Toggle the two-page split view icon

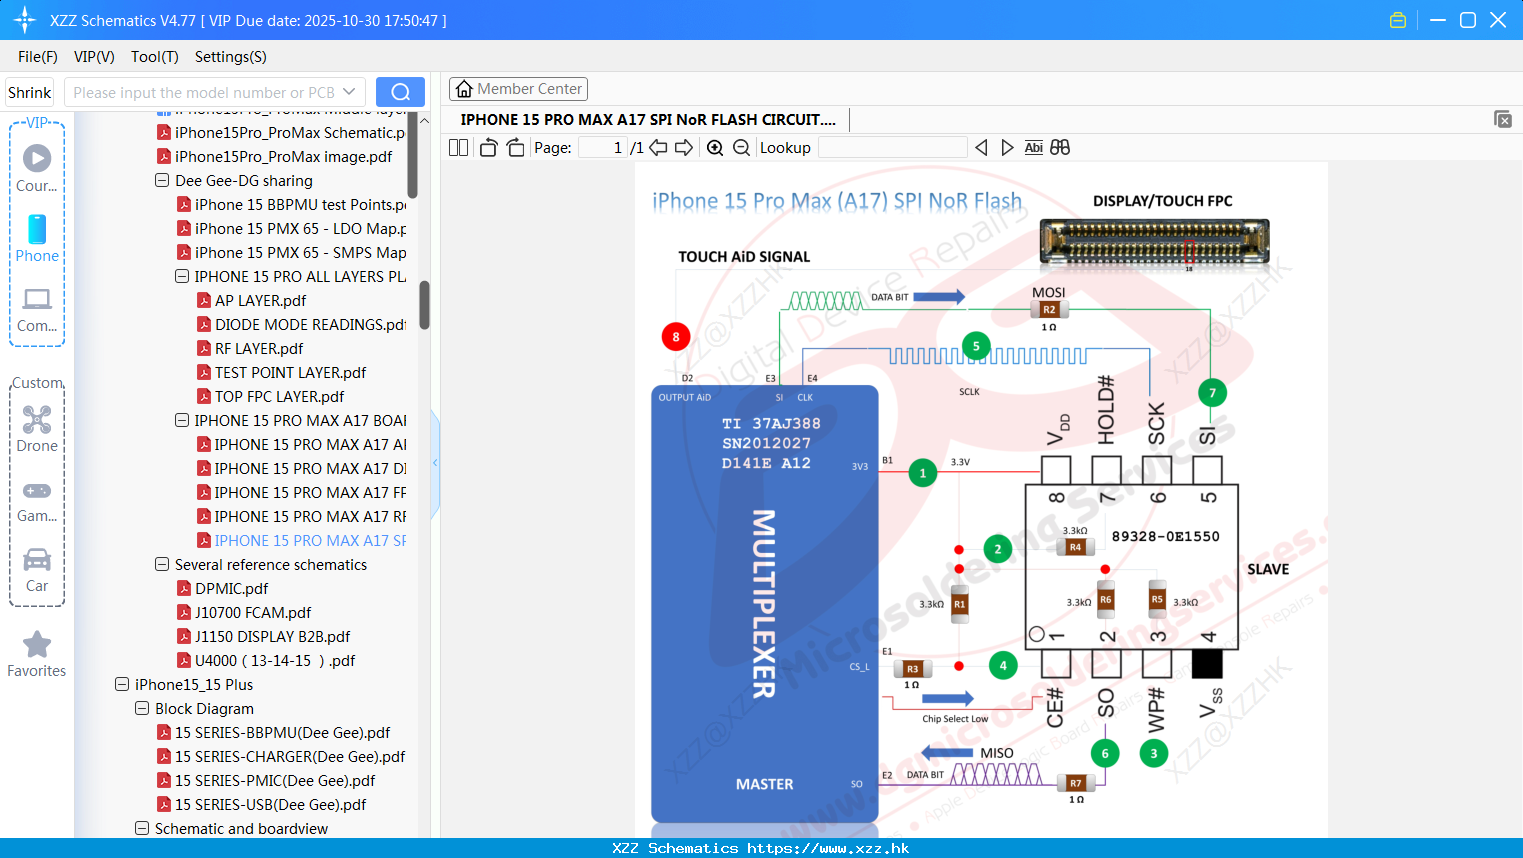tap(458, 148)
